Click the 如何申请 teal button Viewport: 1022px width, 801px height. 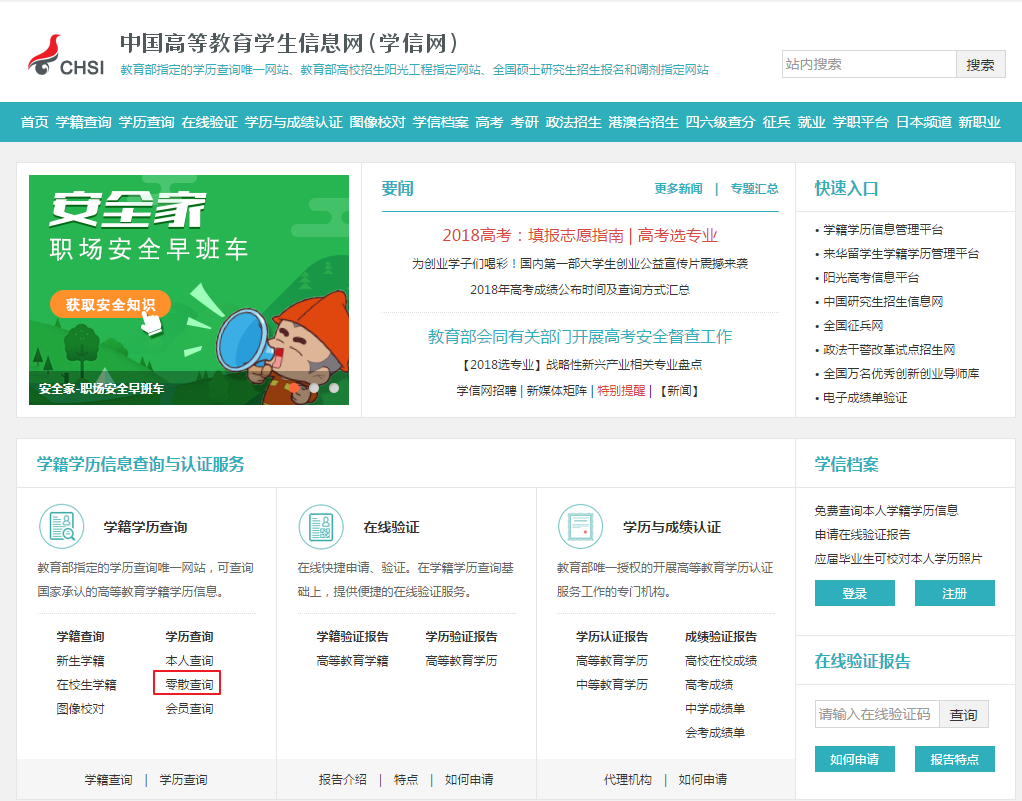[854, 759]
